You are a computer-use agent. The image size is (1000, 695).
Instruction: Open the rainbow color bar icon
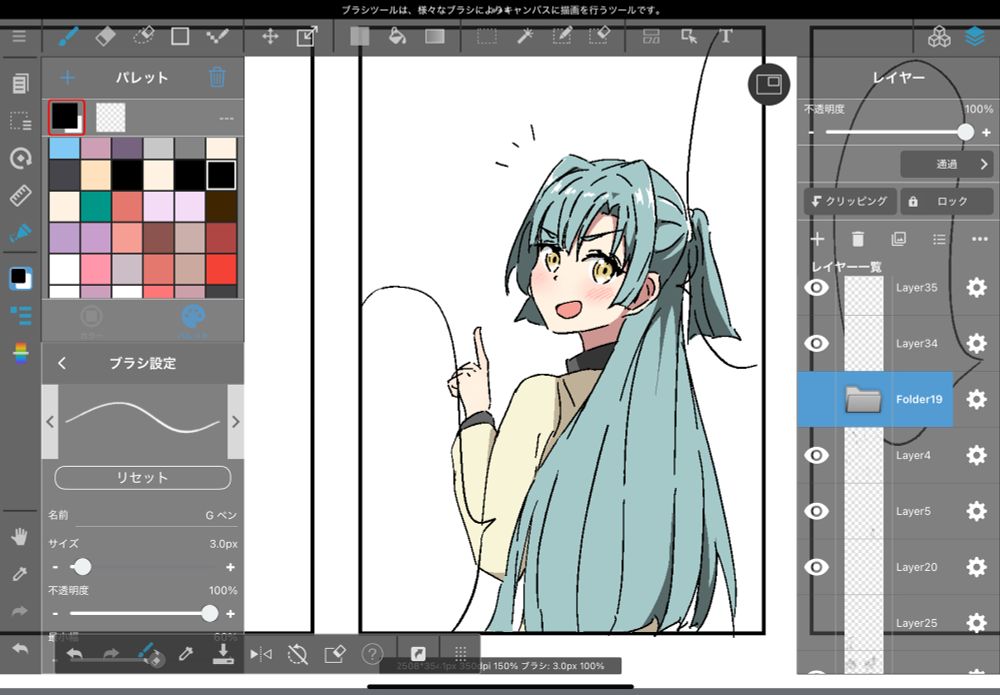click(x=20, y=353)
